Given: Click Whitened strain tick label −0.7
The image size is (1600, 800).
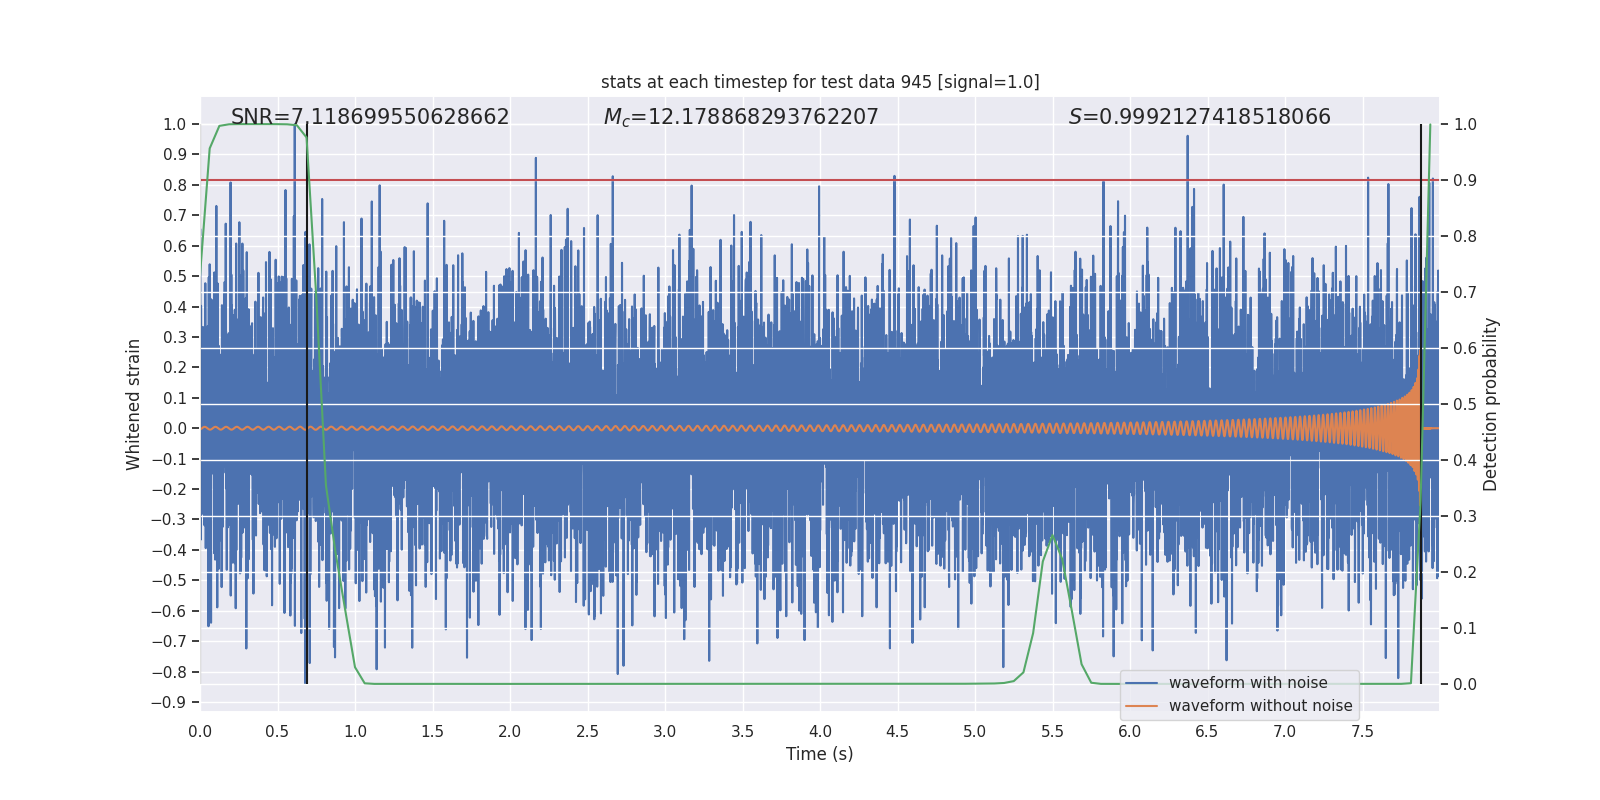Looking at the screenshot, I should tap(169, 641).
